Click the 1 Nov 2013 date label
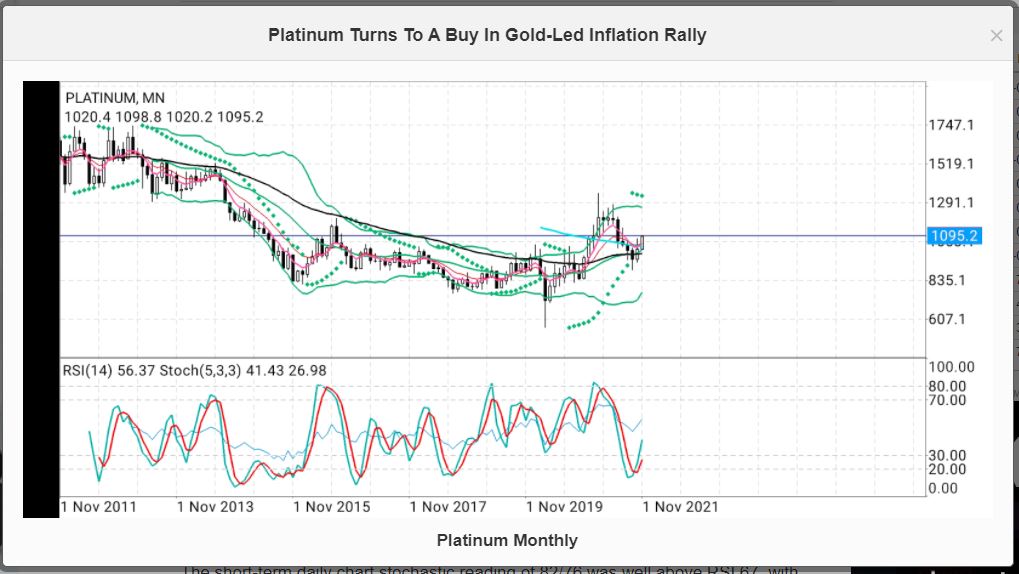The width and height of the screenshot is (1019, 574). (215, 507)
